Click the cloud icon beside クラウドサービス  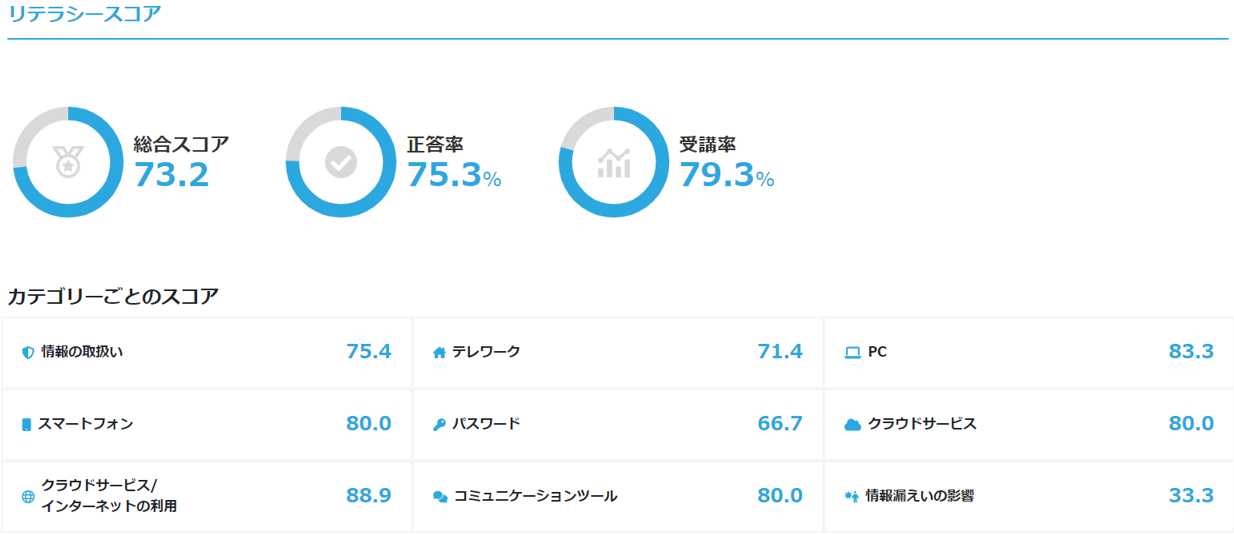point(853,424)
